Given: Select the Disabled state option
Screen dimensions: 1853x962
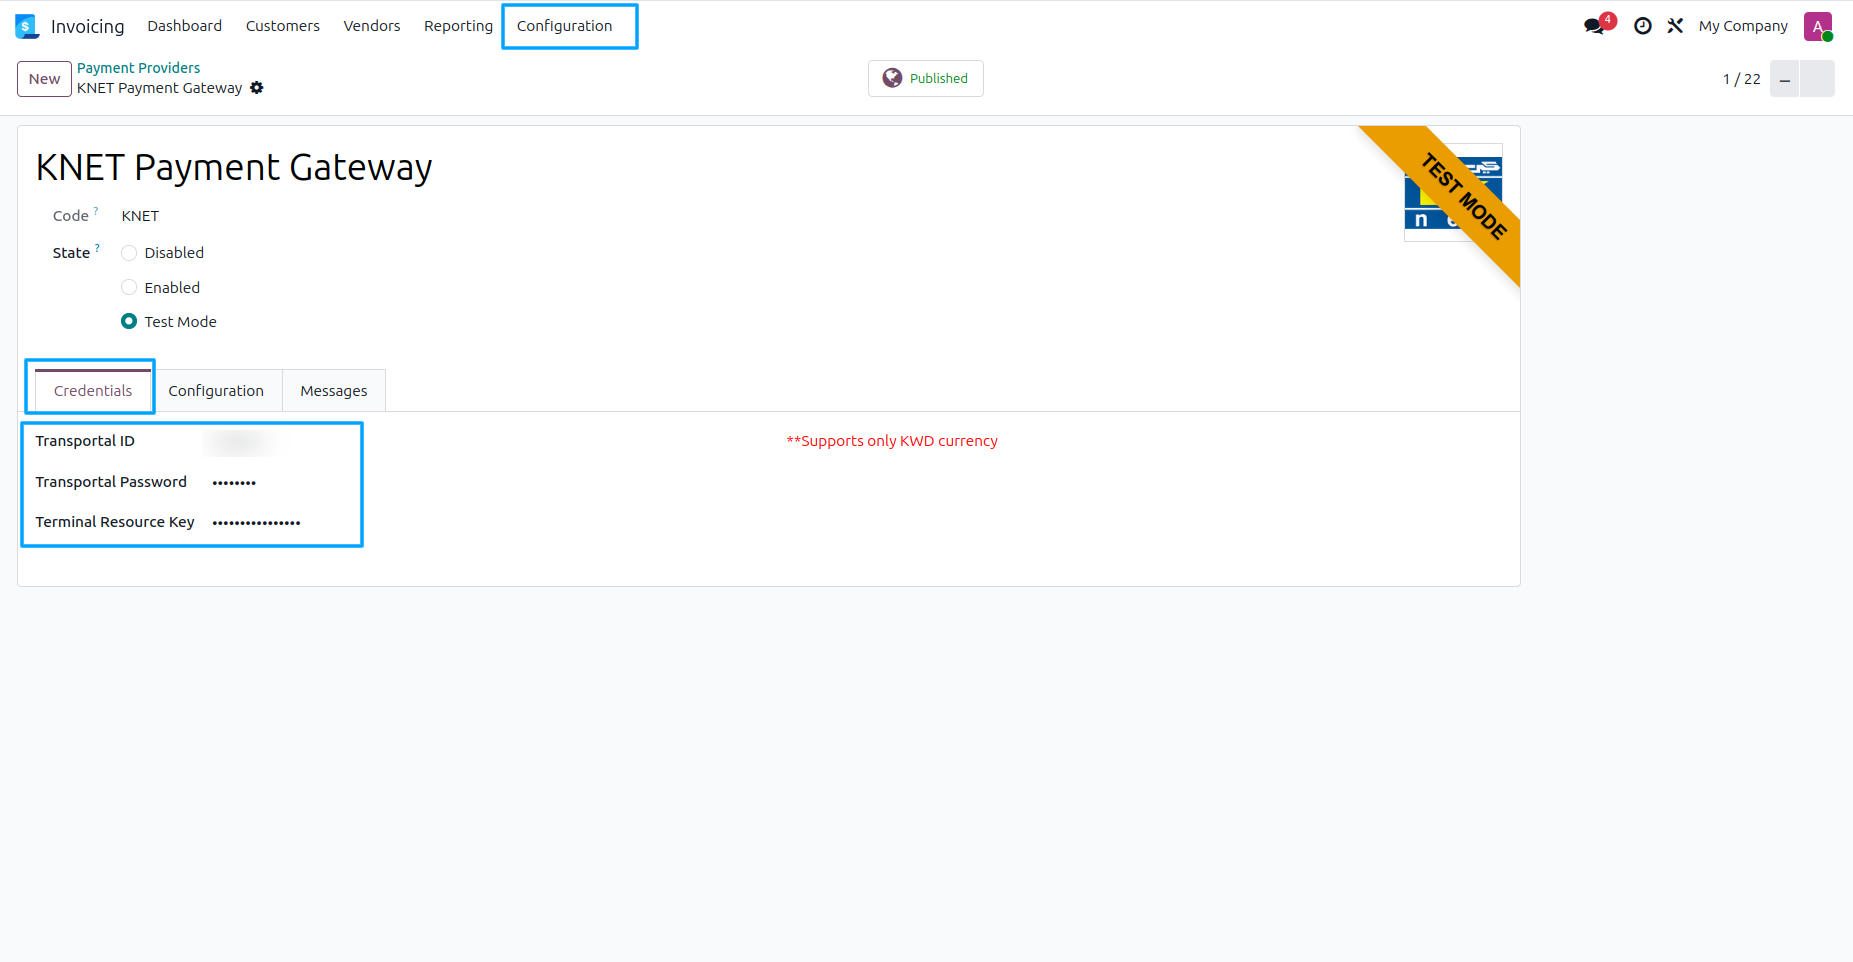Looking at the screenshot, I should [x=129, y=253].
